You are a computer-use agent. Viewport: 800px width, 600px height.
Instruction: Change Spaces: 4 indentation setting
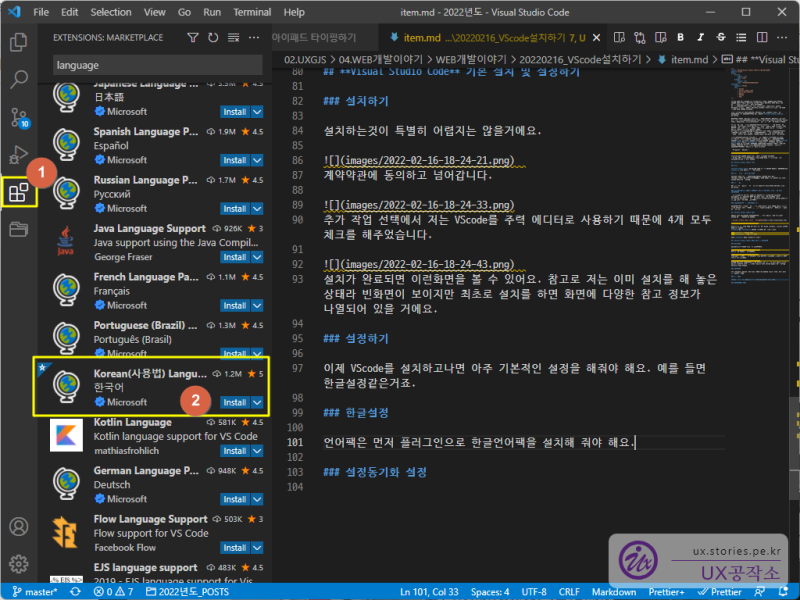tap(490, 591)
